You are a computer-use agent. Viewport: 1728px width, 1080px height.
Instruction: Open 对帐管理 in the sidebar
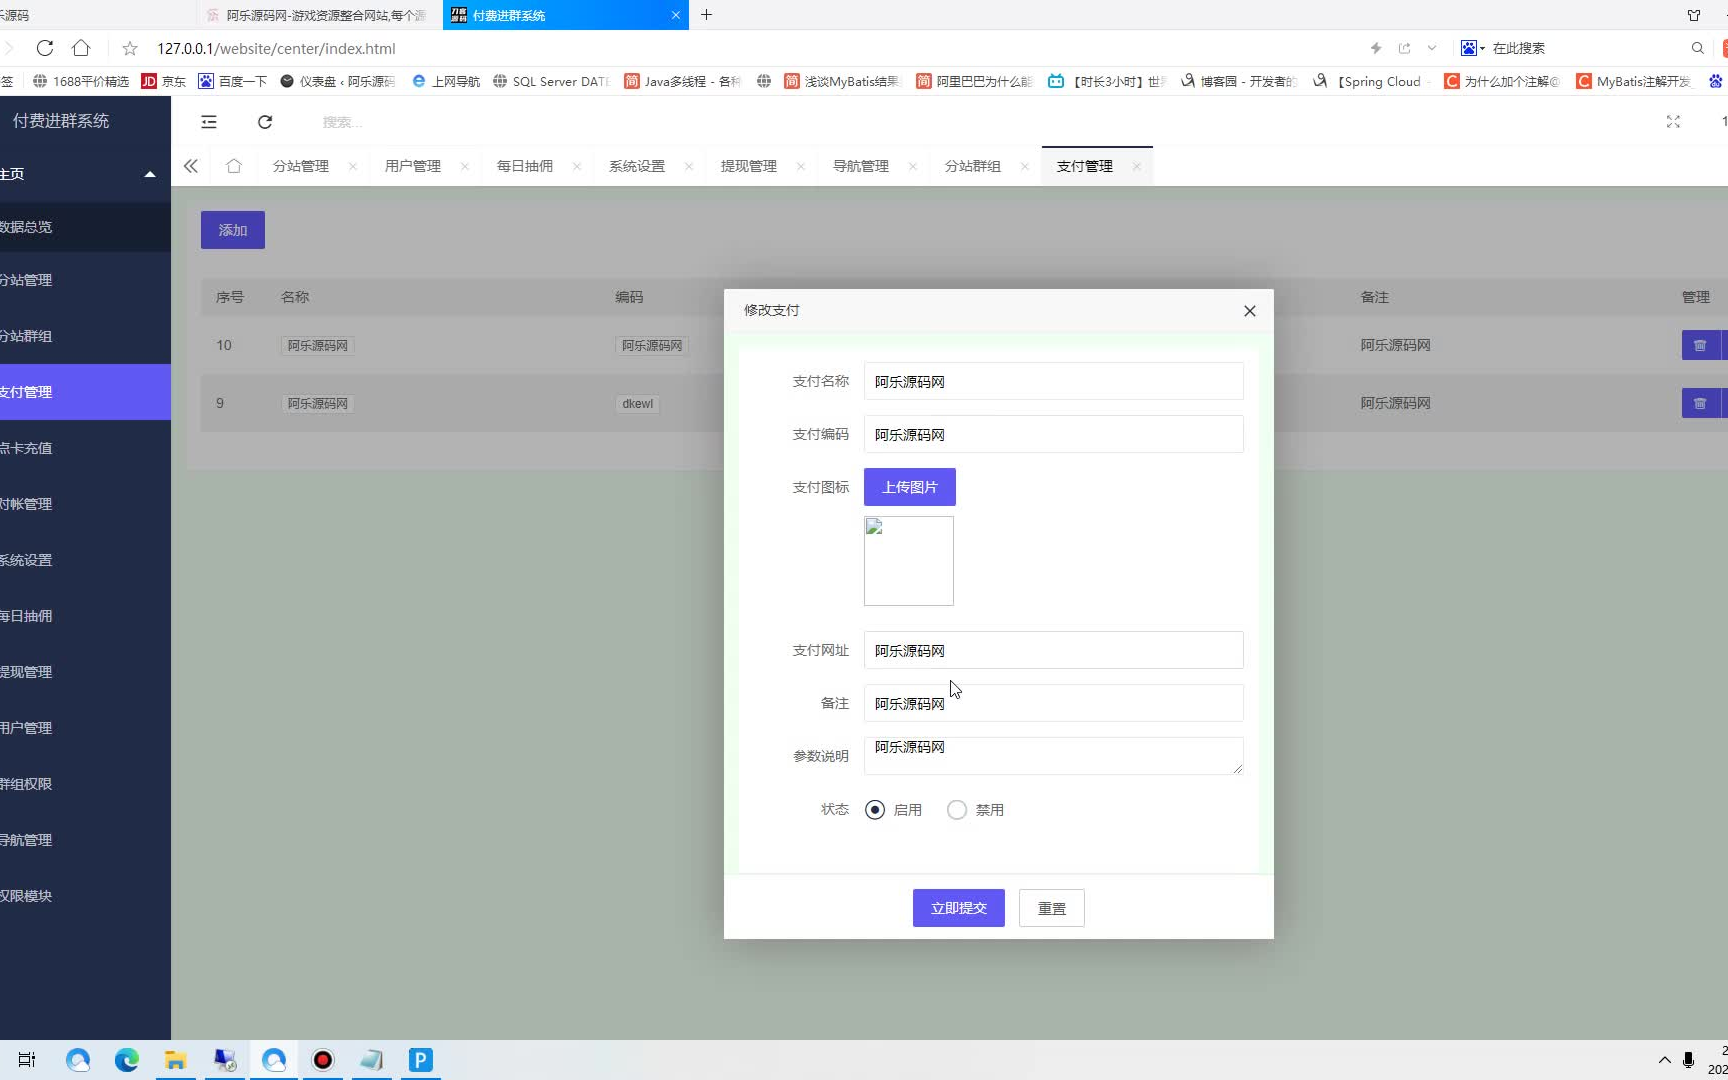85,504
